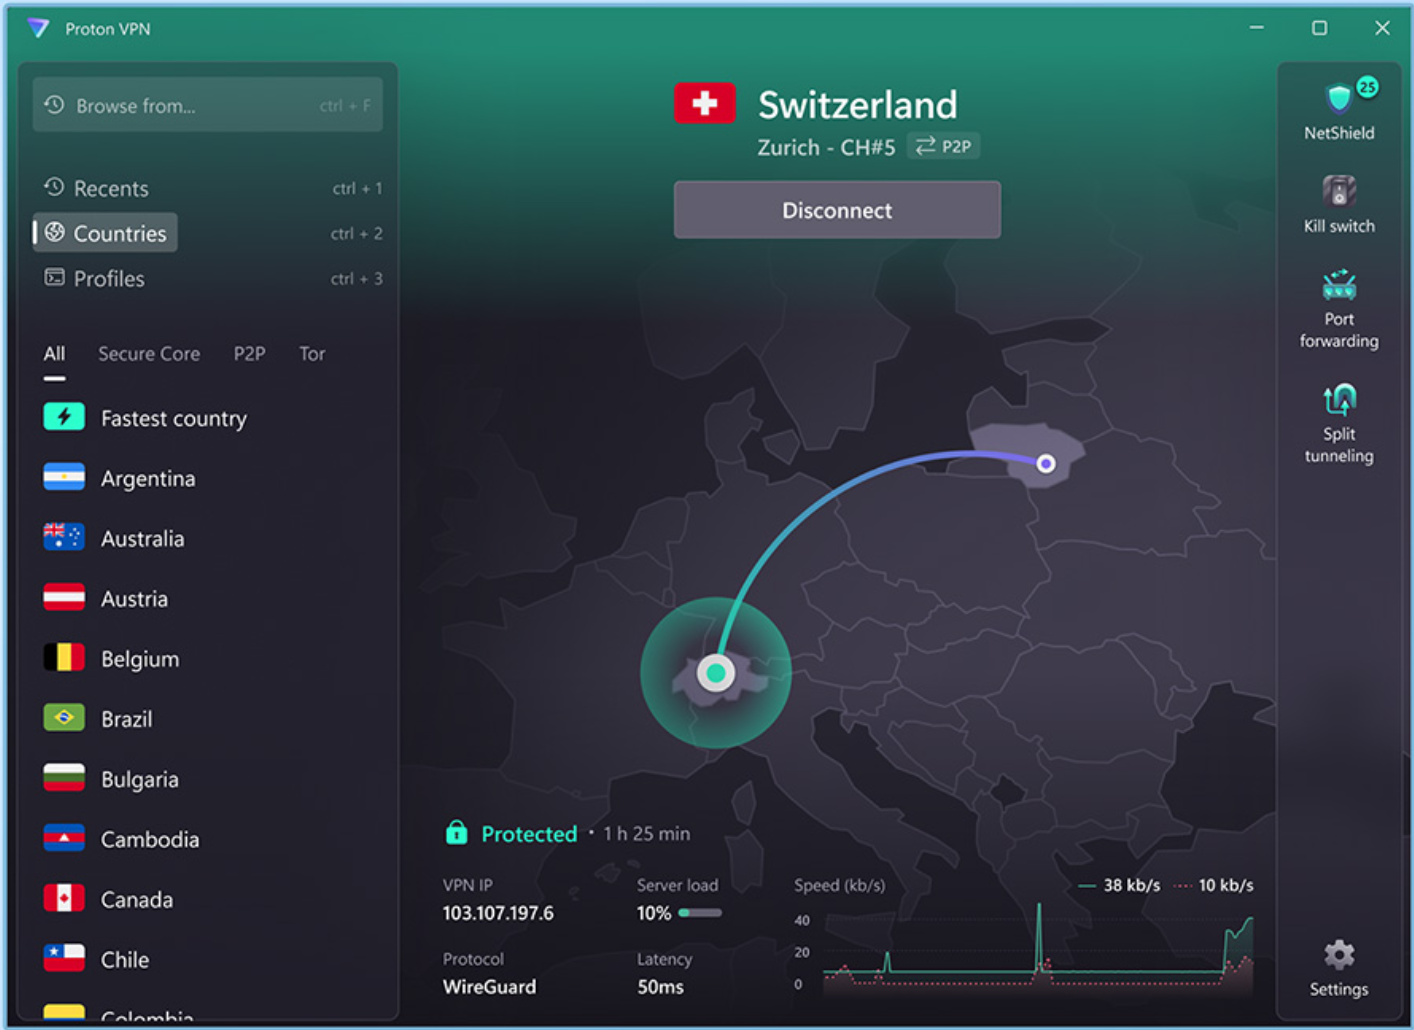Image resolution: width=1414 pixels, height=1030 pixels.
Task: Click the Fastest country lightning icon
Action: point(64,417)
